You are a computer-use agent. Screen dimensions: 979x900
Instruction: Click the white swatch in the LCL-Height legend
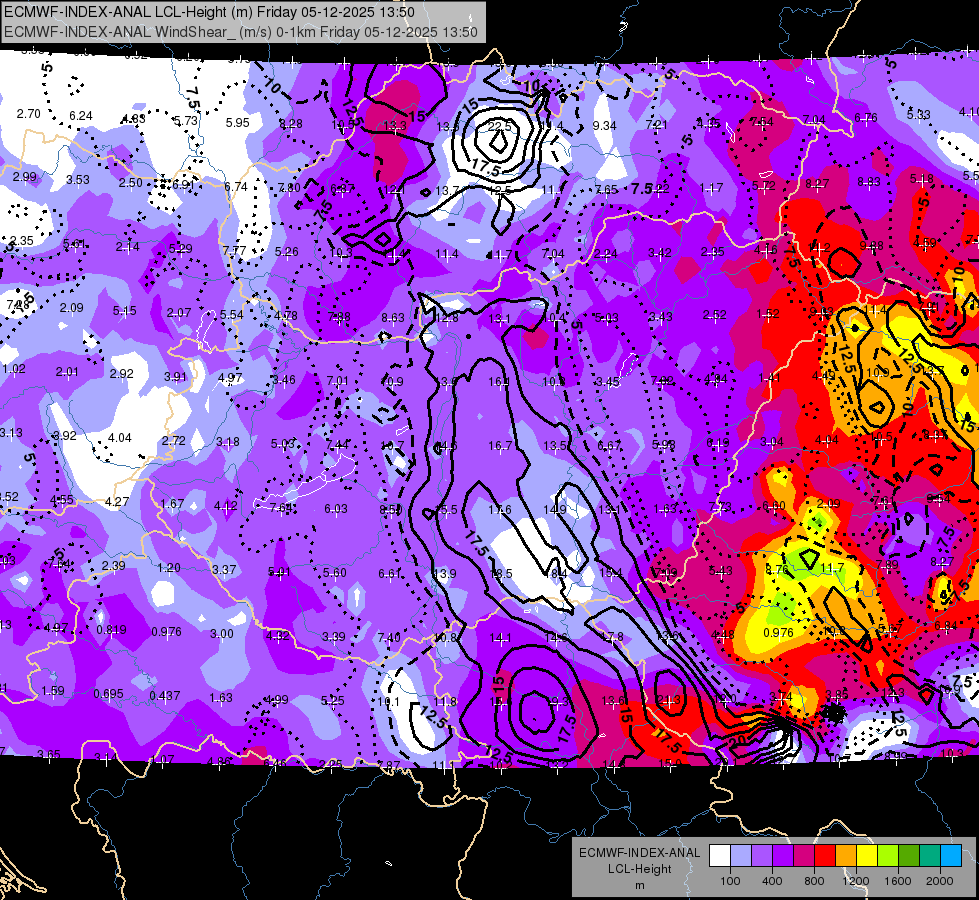pyautogui.click(x=720, y=856)
